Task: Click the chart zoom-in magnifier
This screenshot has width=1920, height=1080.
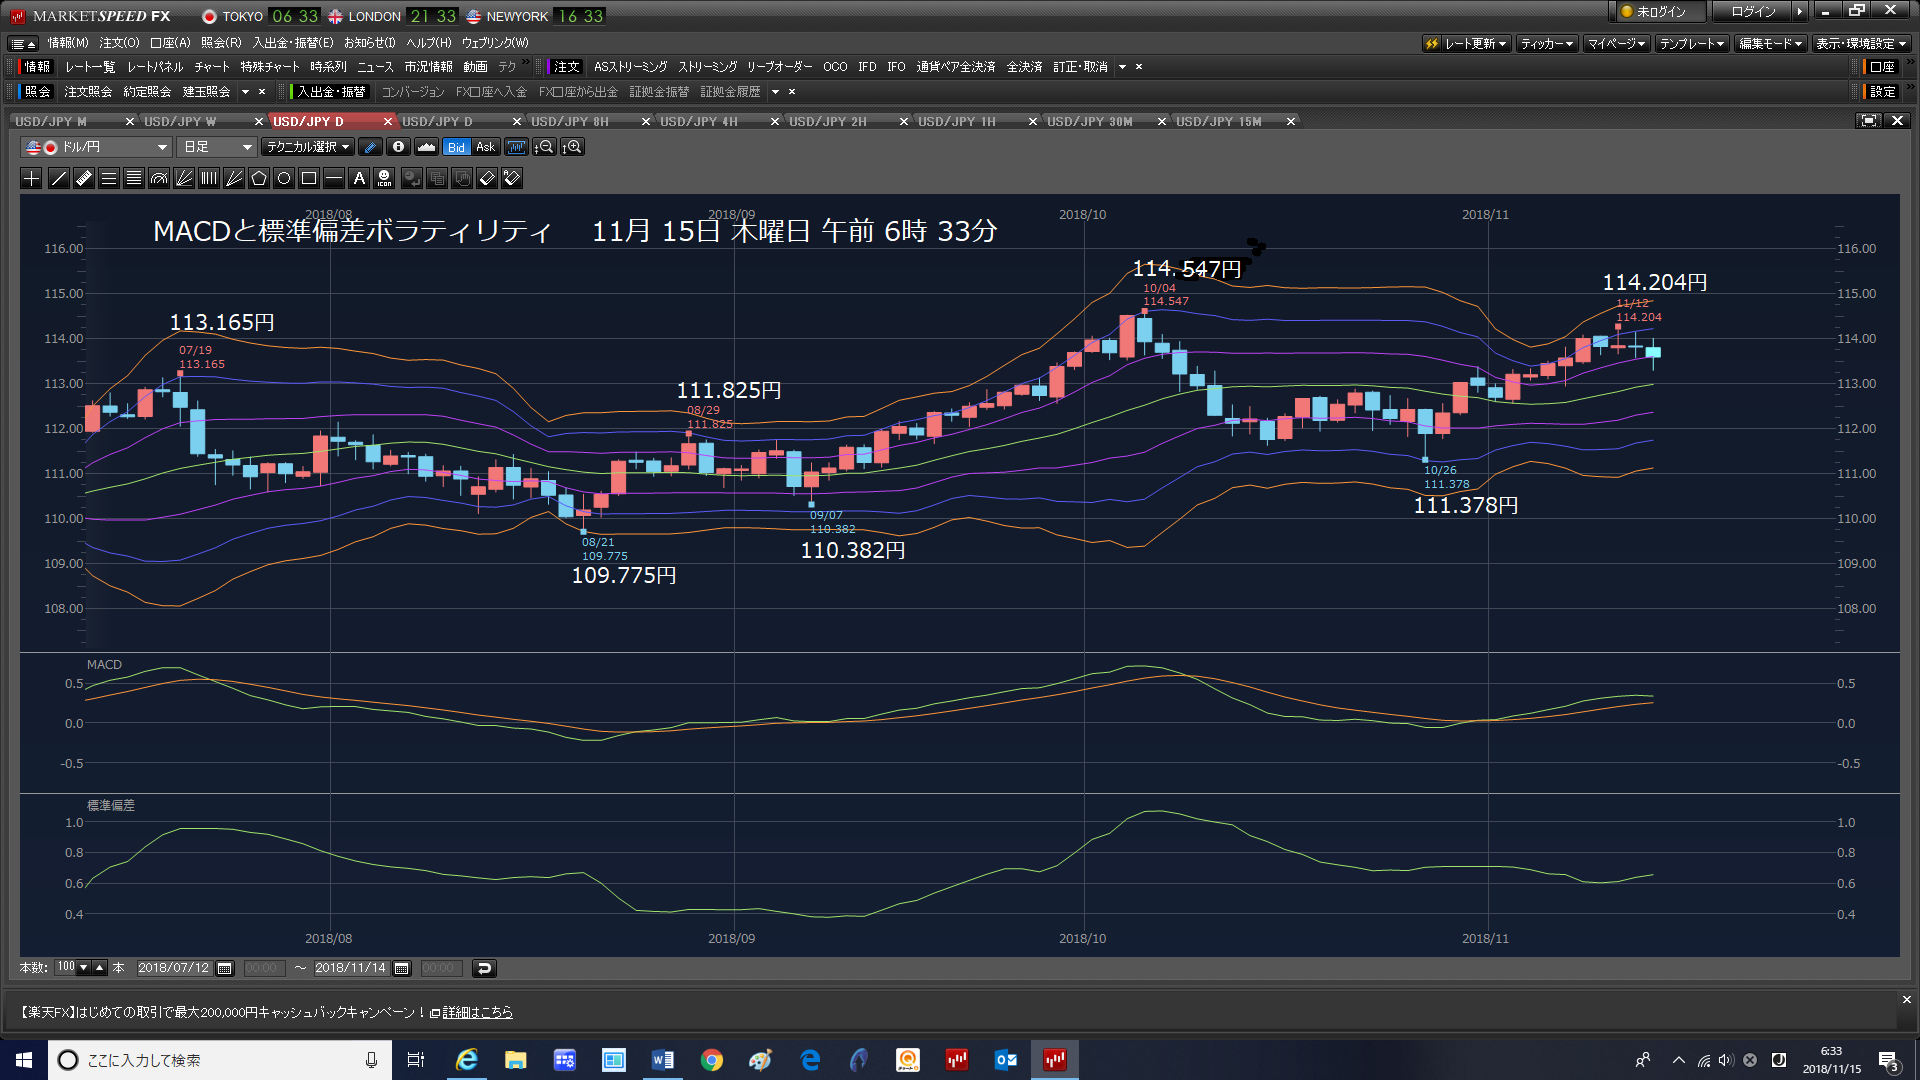Action: tap(572, 147)
